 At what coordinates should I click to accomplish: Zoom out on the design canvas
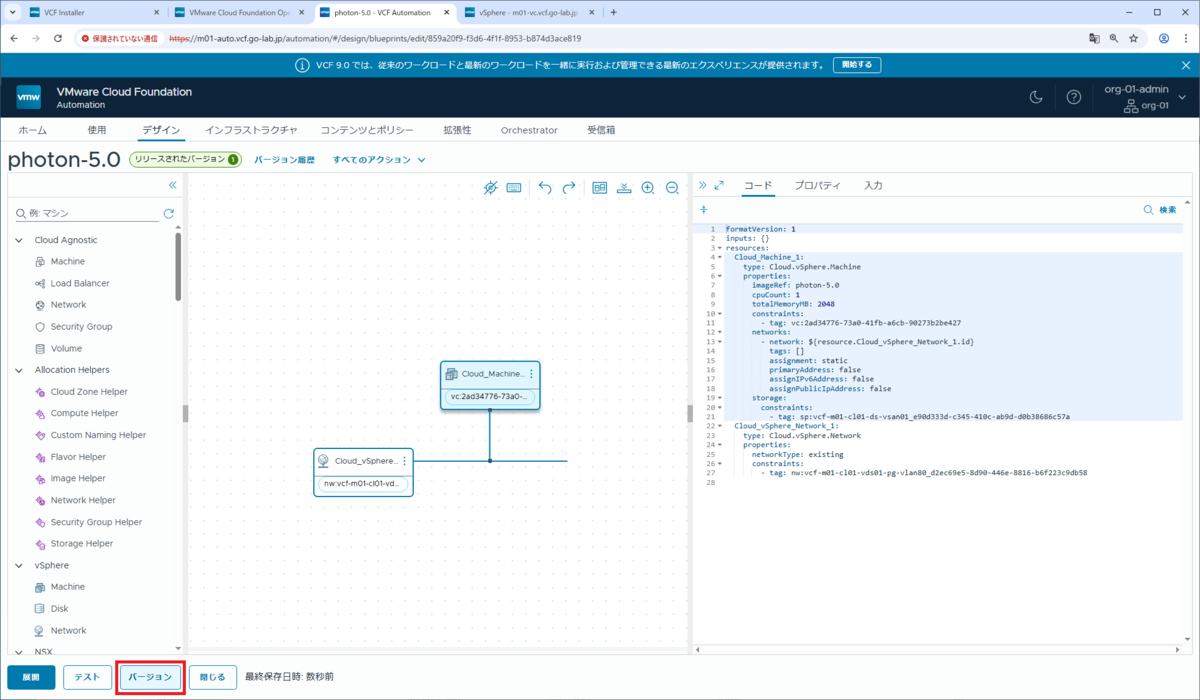click(x=672, y=187)
